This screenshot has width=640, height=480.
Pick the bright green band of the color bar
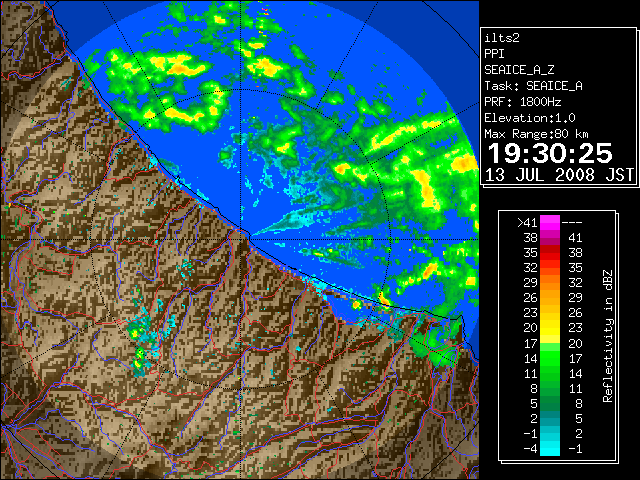[550, 358]
